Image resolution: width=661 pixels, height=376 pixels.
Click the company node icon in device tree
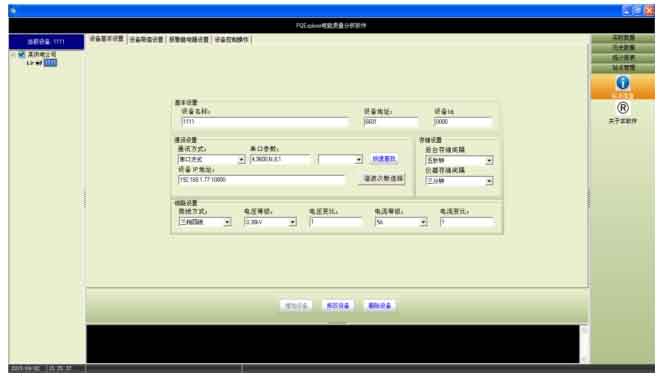point(21,55)
